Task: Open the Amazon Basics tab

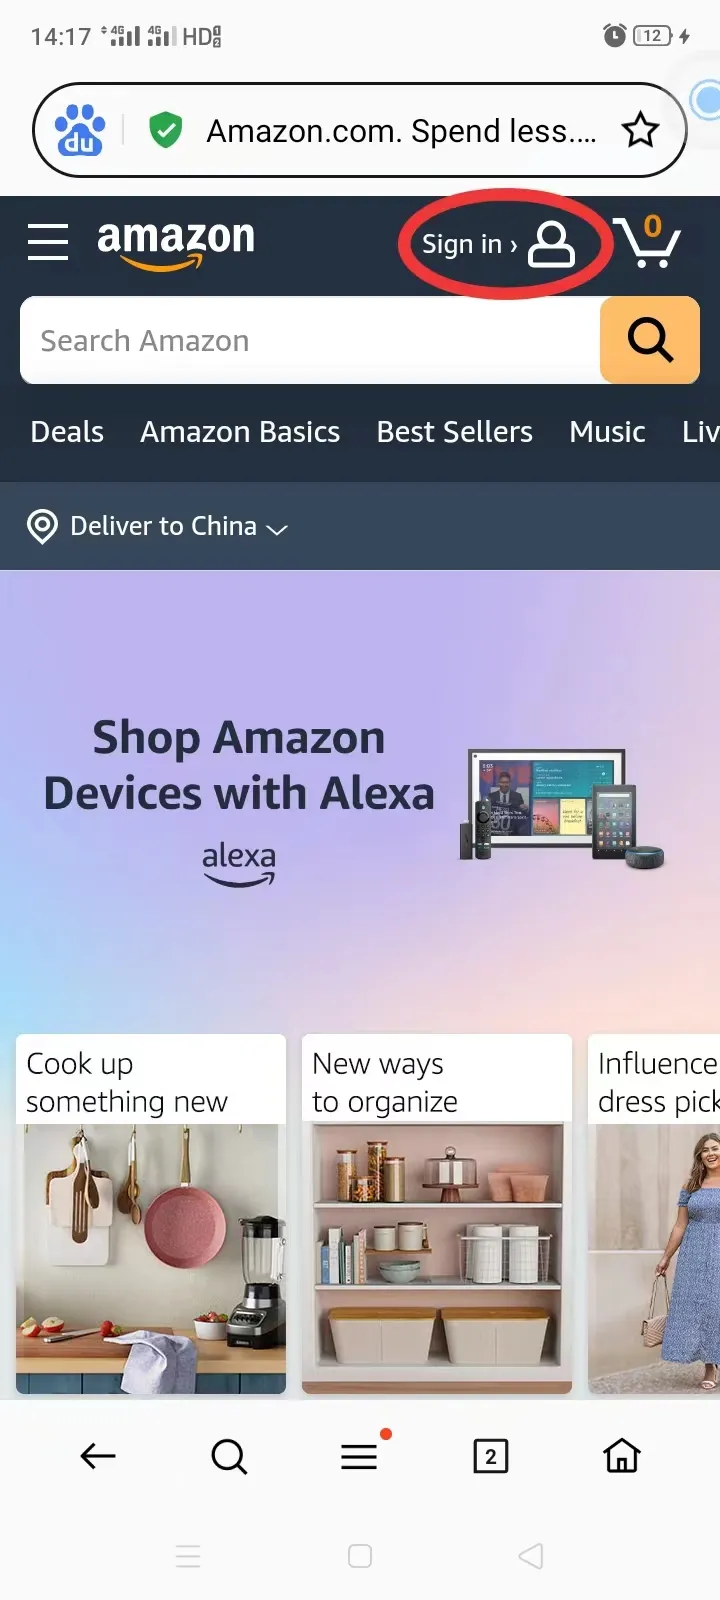Action: (x=240, y=432)
